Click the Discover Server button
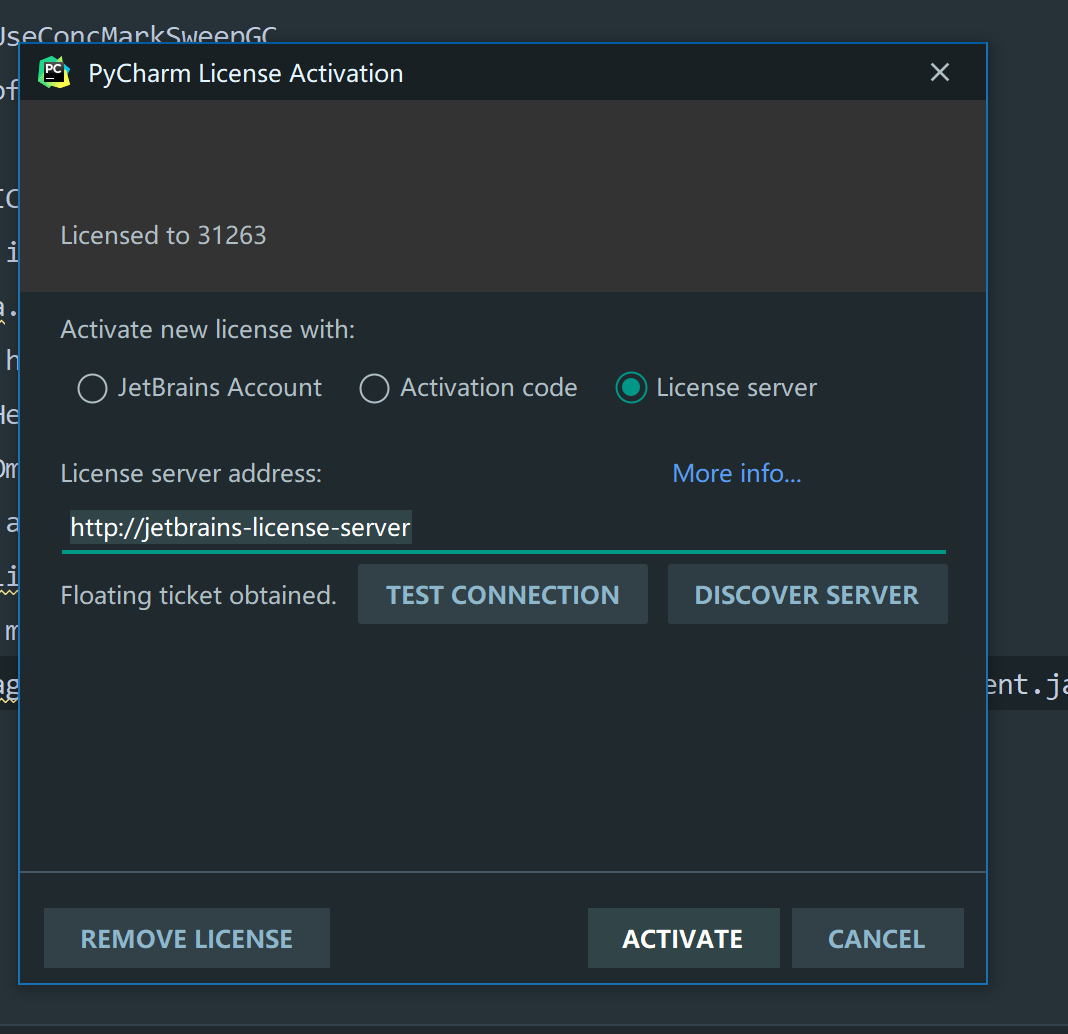 tap(807, 594)
